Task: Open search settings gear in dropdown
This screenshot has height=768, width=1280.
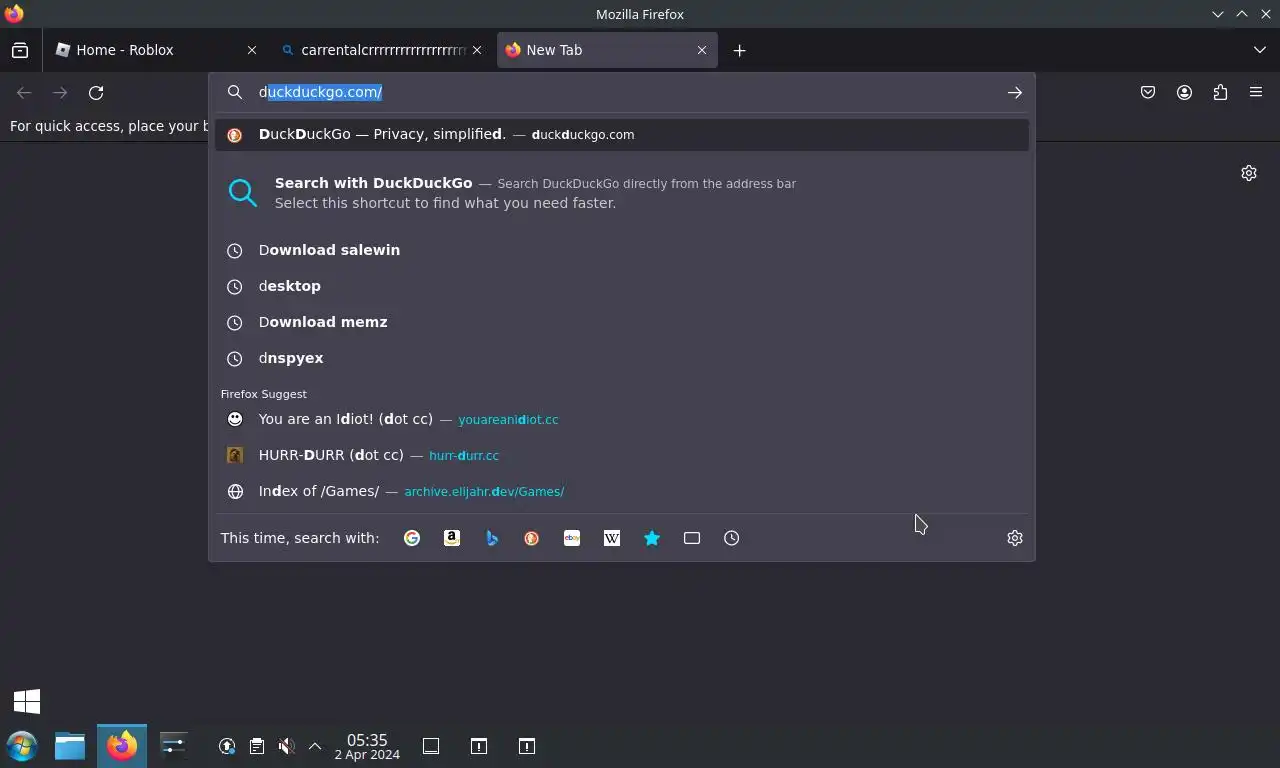Action: [x=1015, y=538]
